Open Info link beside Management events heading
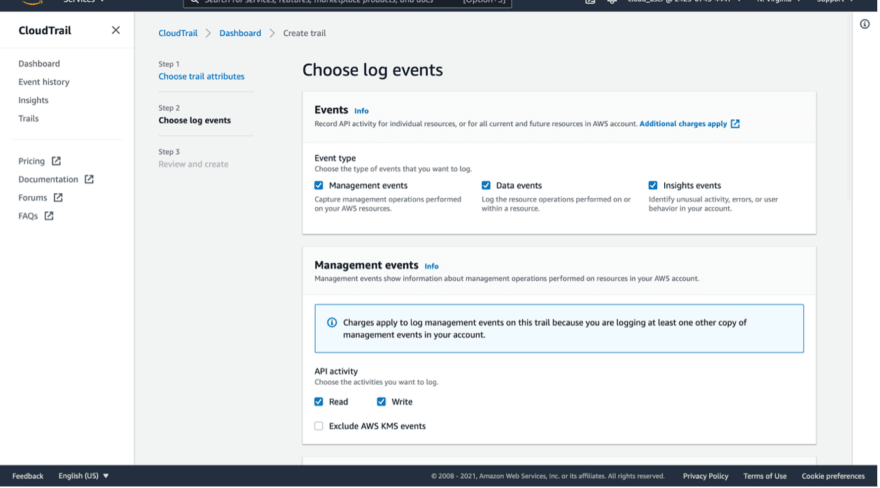This screenshot has width=880, height=488. [432, 266]
